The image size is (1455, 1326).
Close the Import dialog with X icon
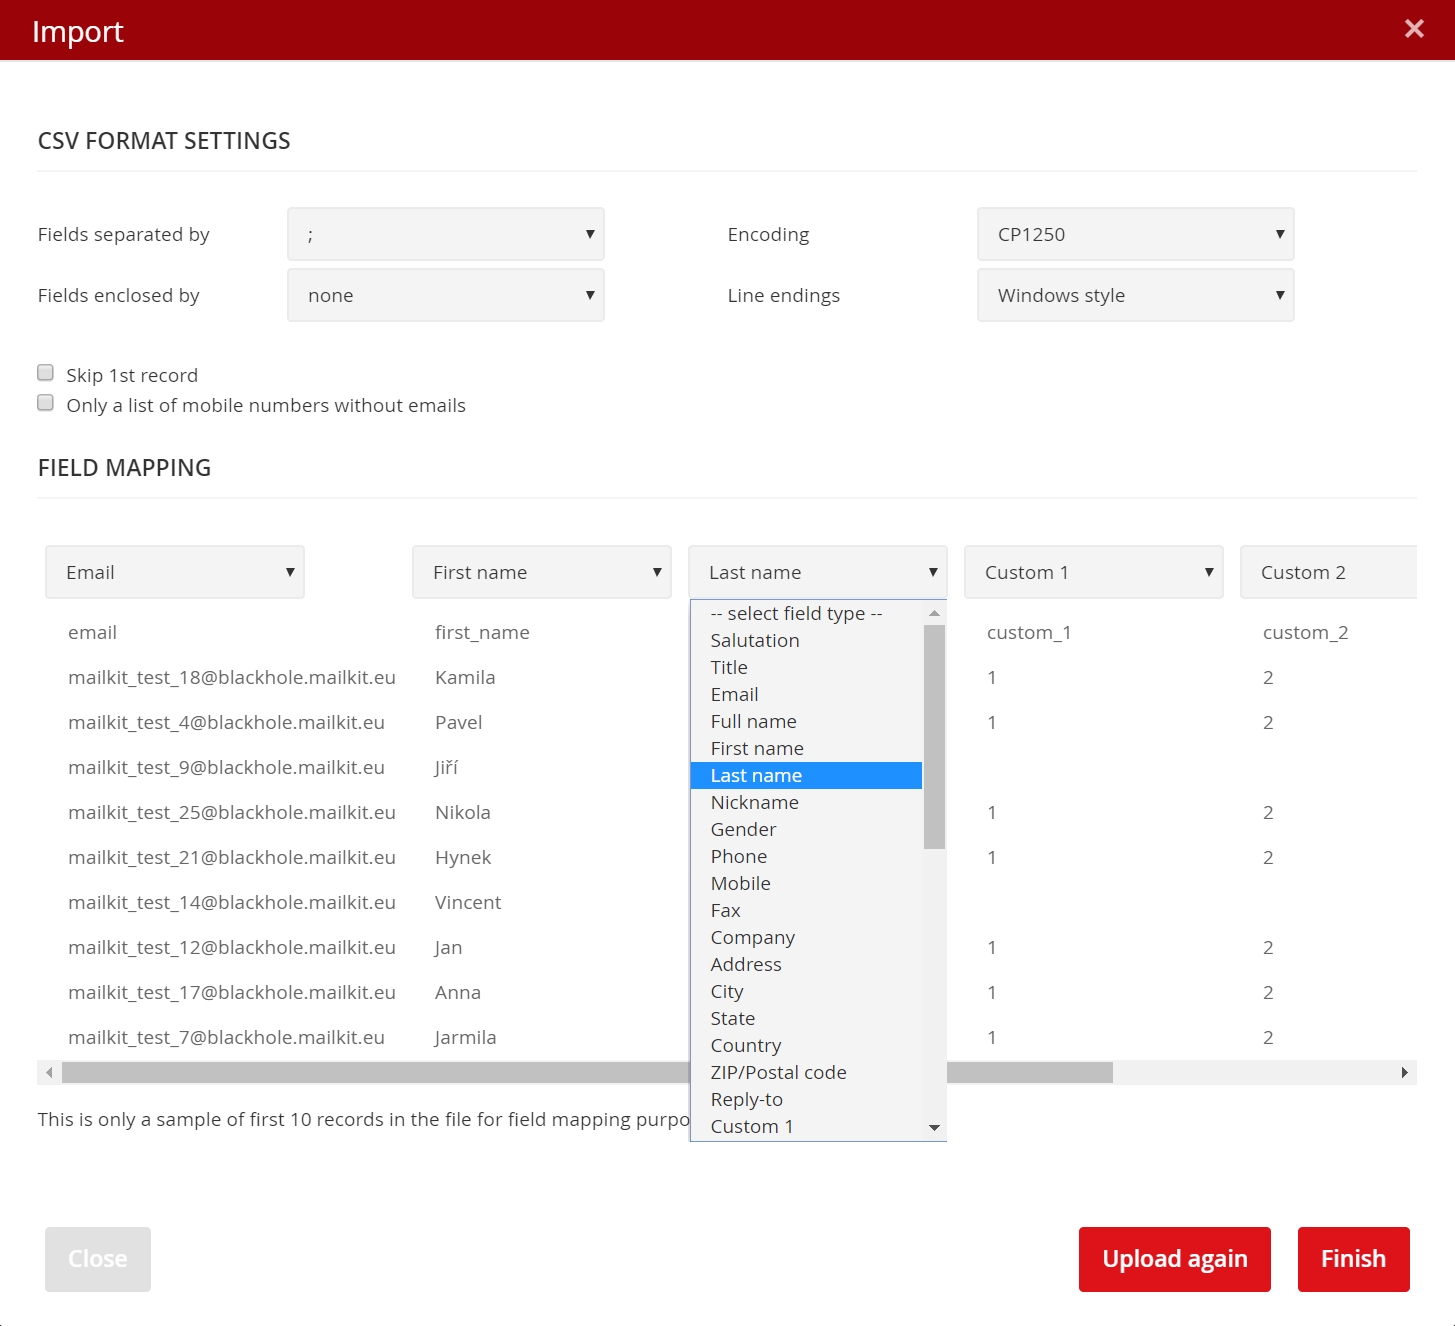pyautogui.click(x=1413, y=29)
